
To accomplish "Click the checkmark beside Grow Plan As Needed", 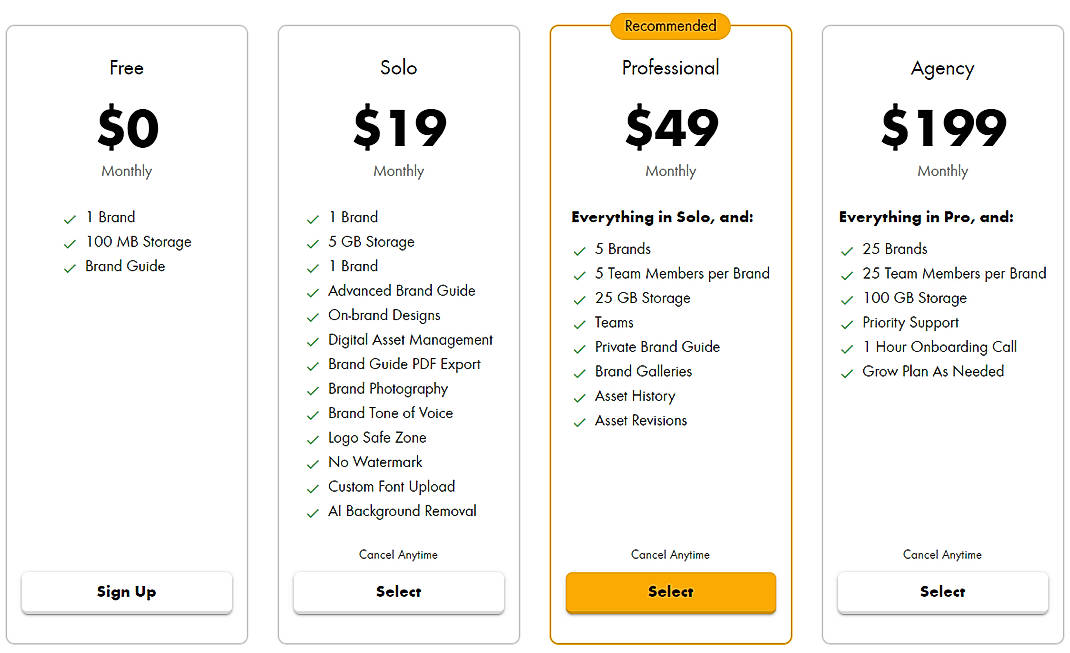I will 848,372.
